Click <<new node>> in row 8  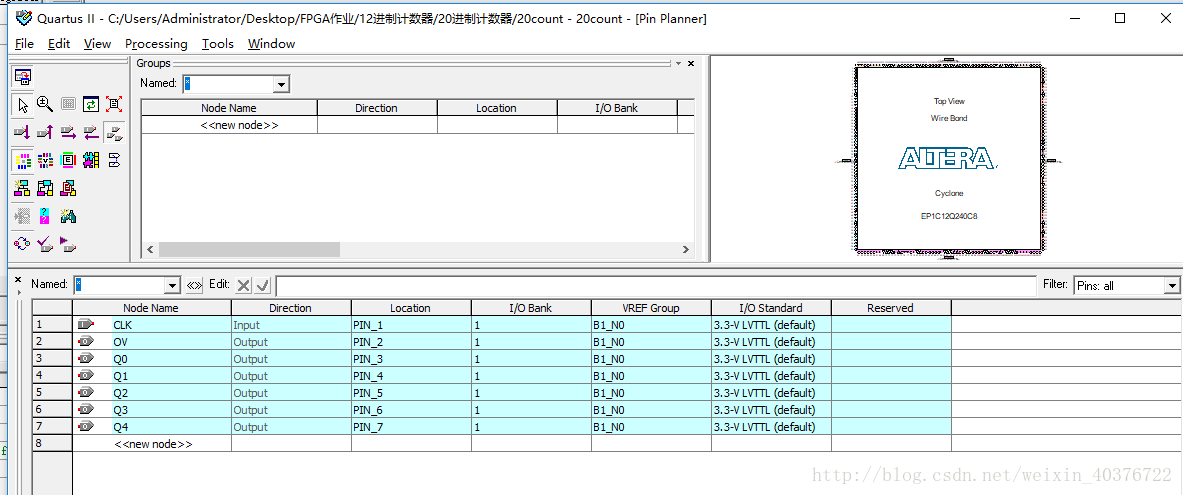click(153, 444)
